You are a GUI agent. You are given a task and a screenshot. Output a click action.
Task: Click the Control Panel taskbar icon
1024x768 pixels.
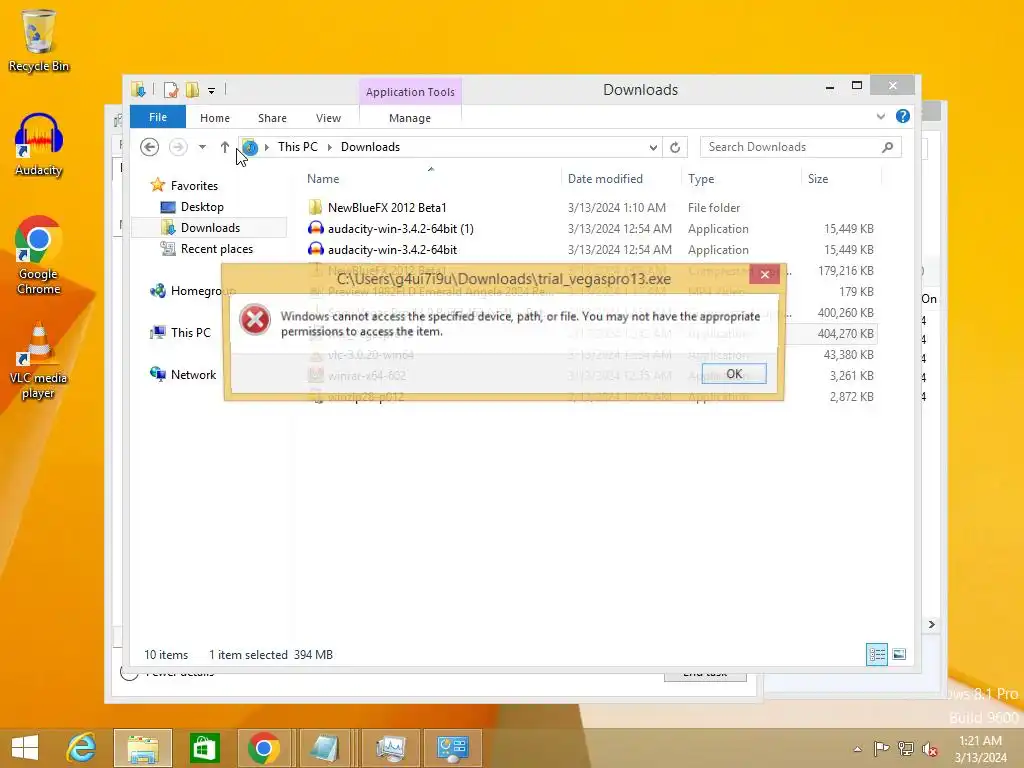tap(453, 748)
